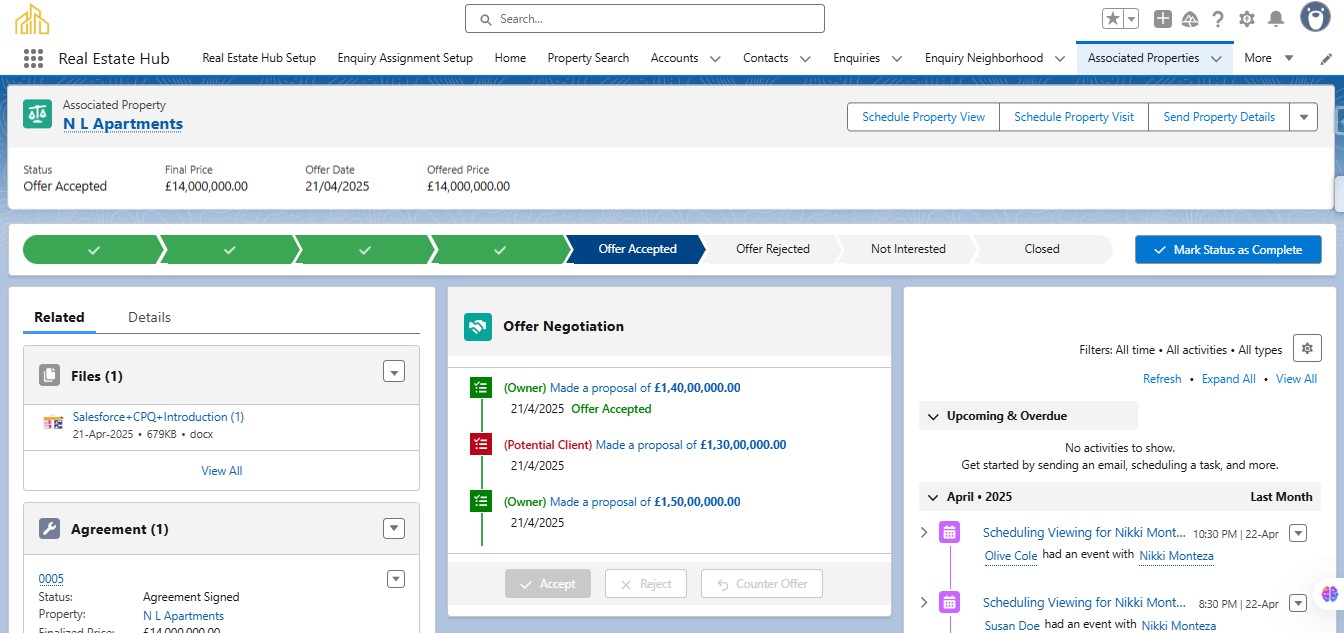Select the Offer Rejected status stage

[x=772, y=249]
